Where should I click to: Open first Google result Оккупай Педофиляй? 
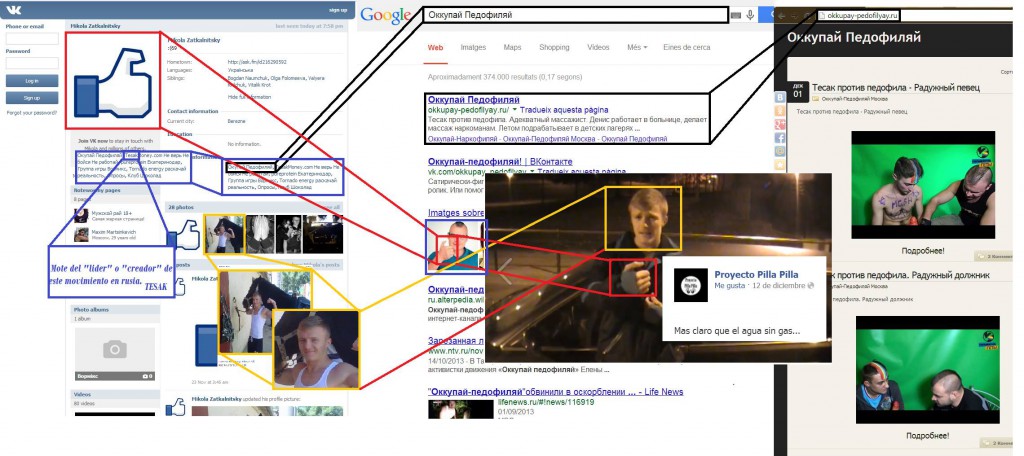click(x=473, y=100)
